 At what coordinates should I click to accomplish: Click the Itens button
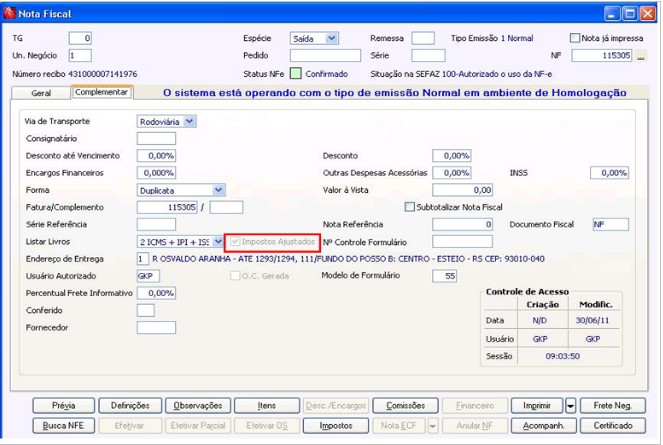(267, 406)
